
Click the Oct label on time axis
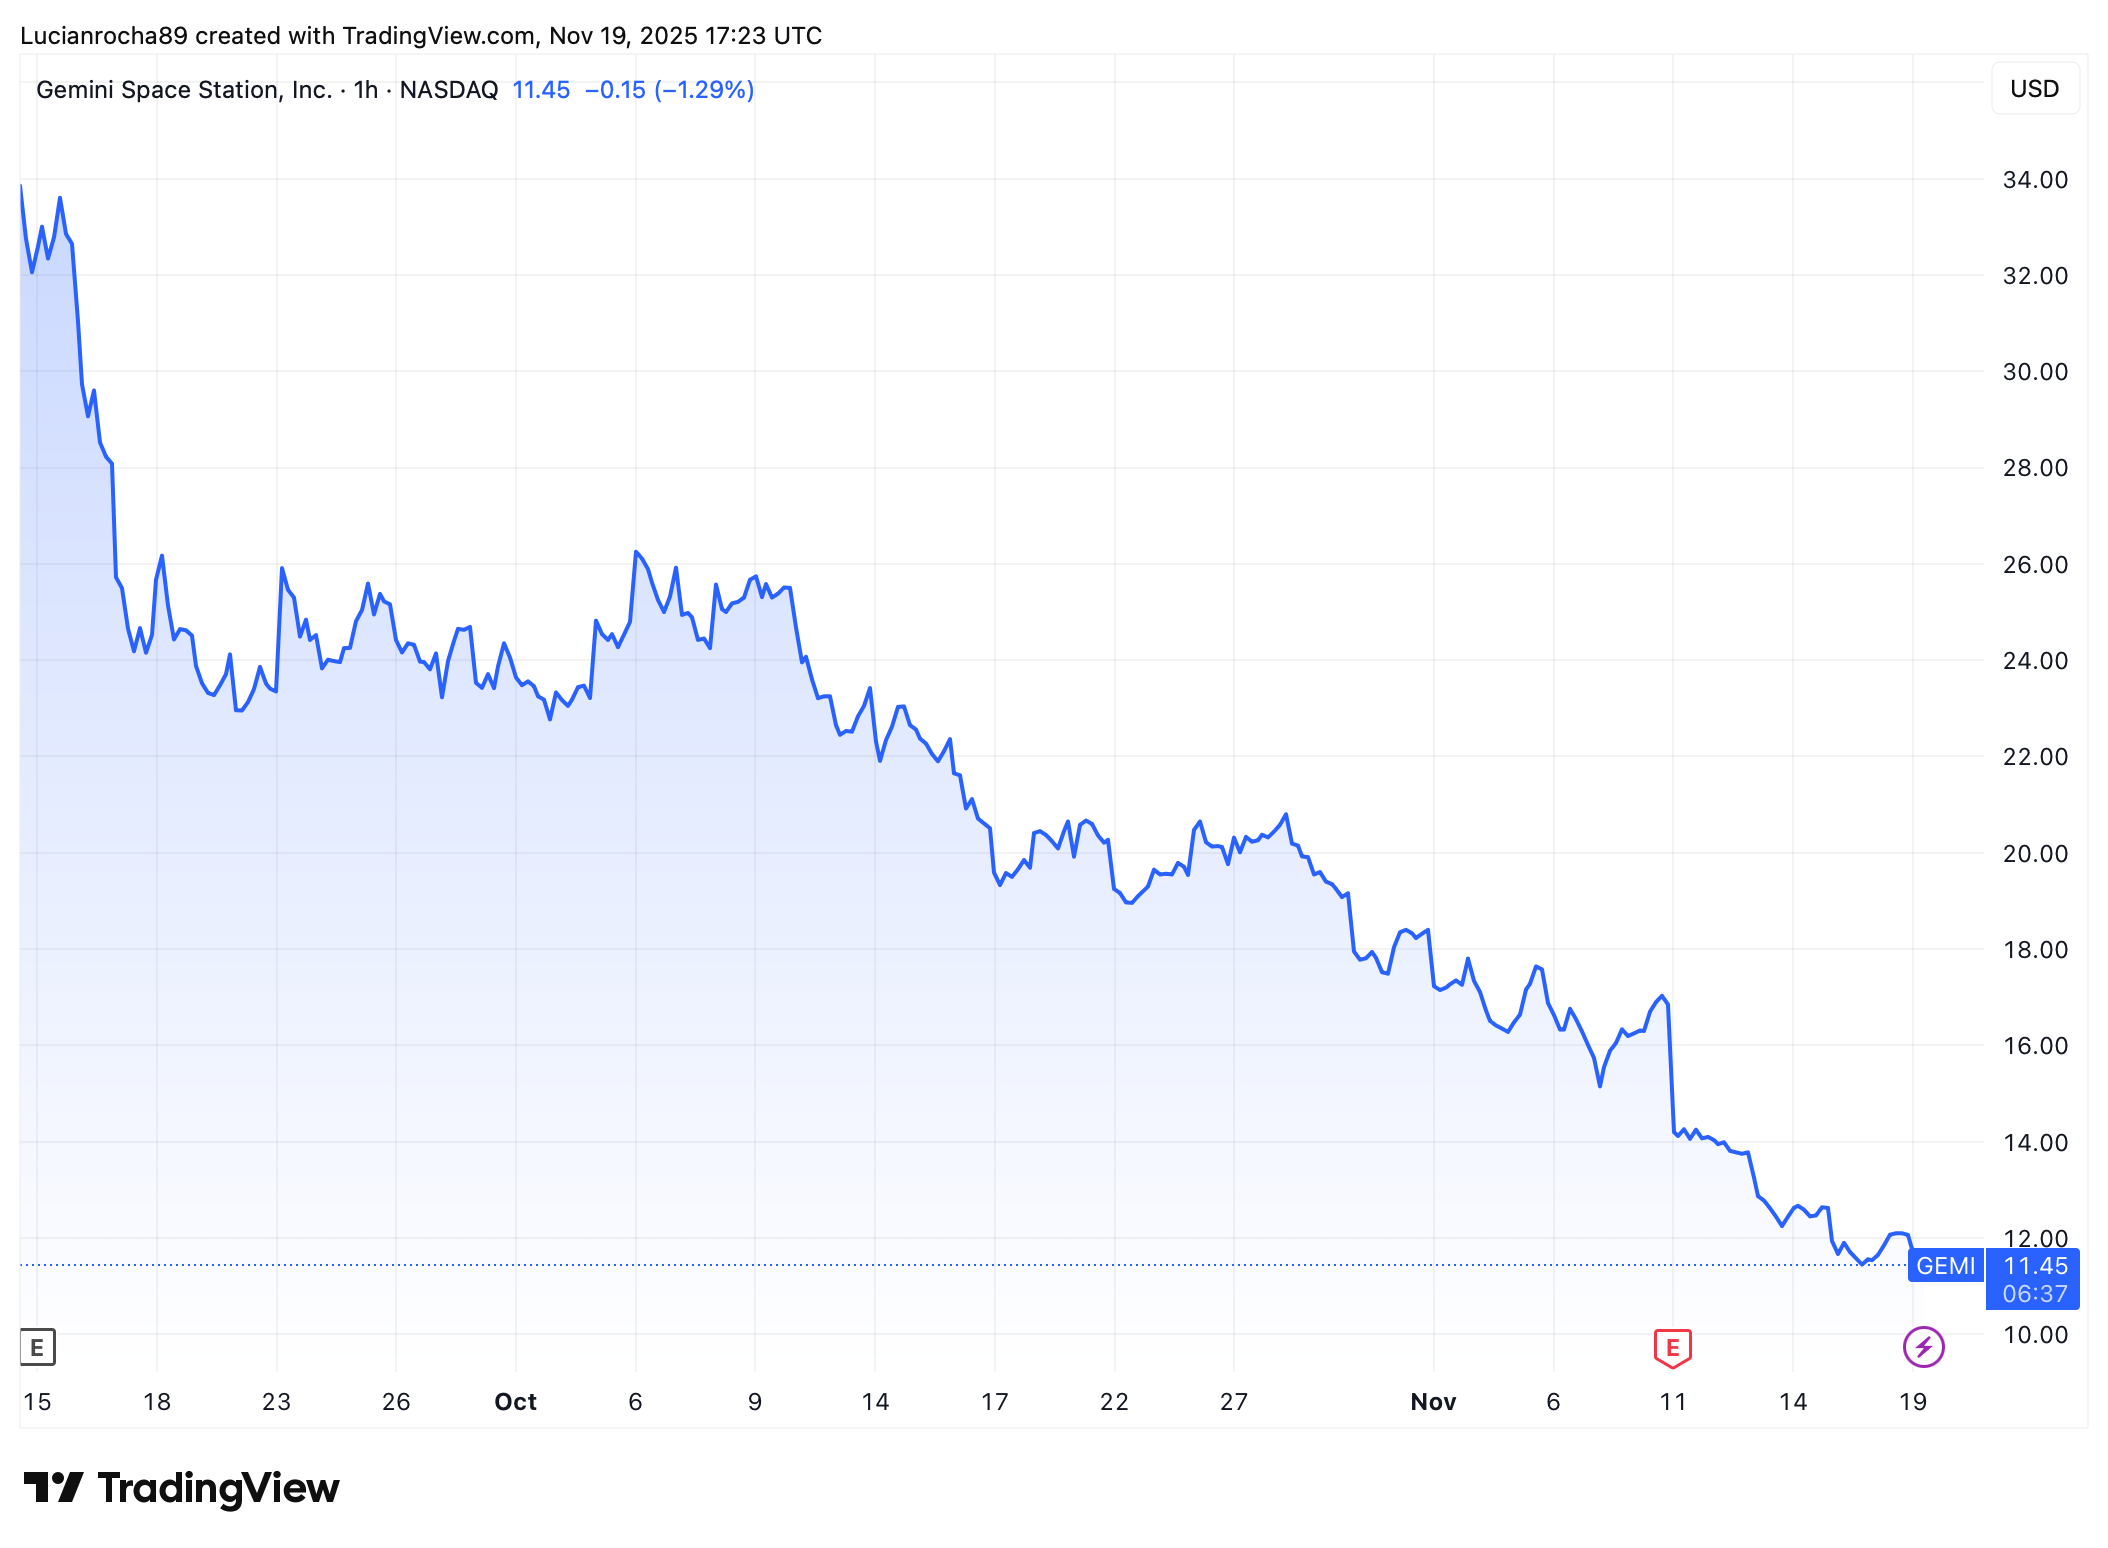click(515, 1402)
